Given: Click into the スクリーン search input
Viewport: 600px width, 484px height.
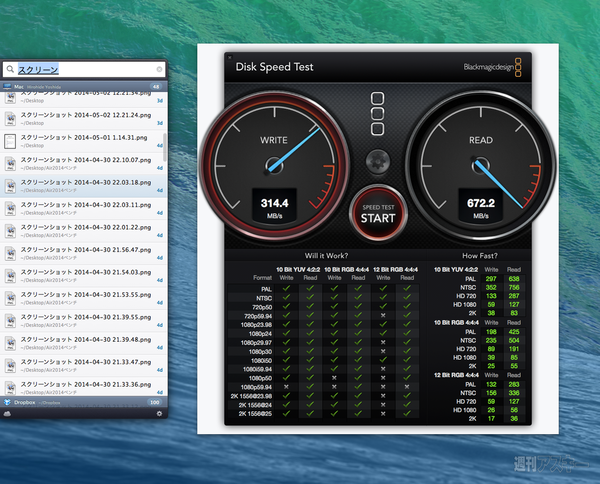Looking at the screenshot, I should pos(90,69).
